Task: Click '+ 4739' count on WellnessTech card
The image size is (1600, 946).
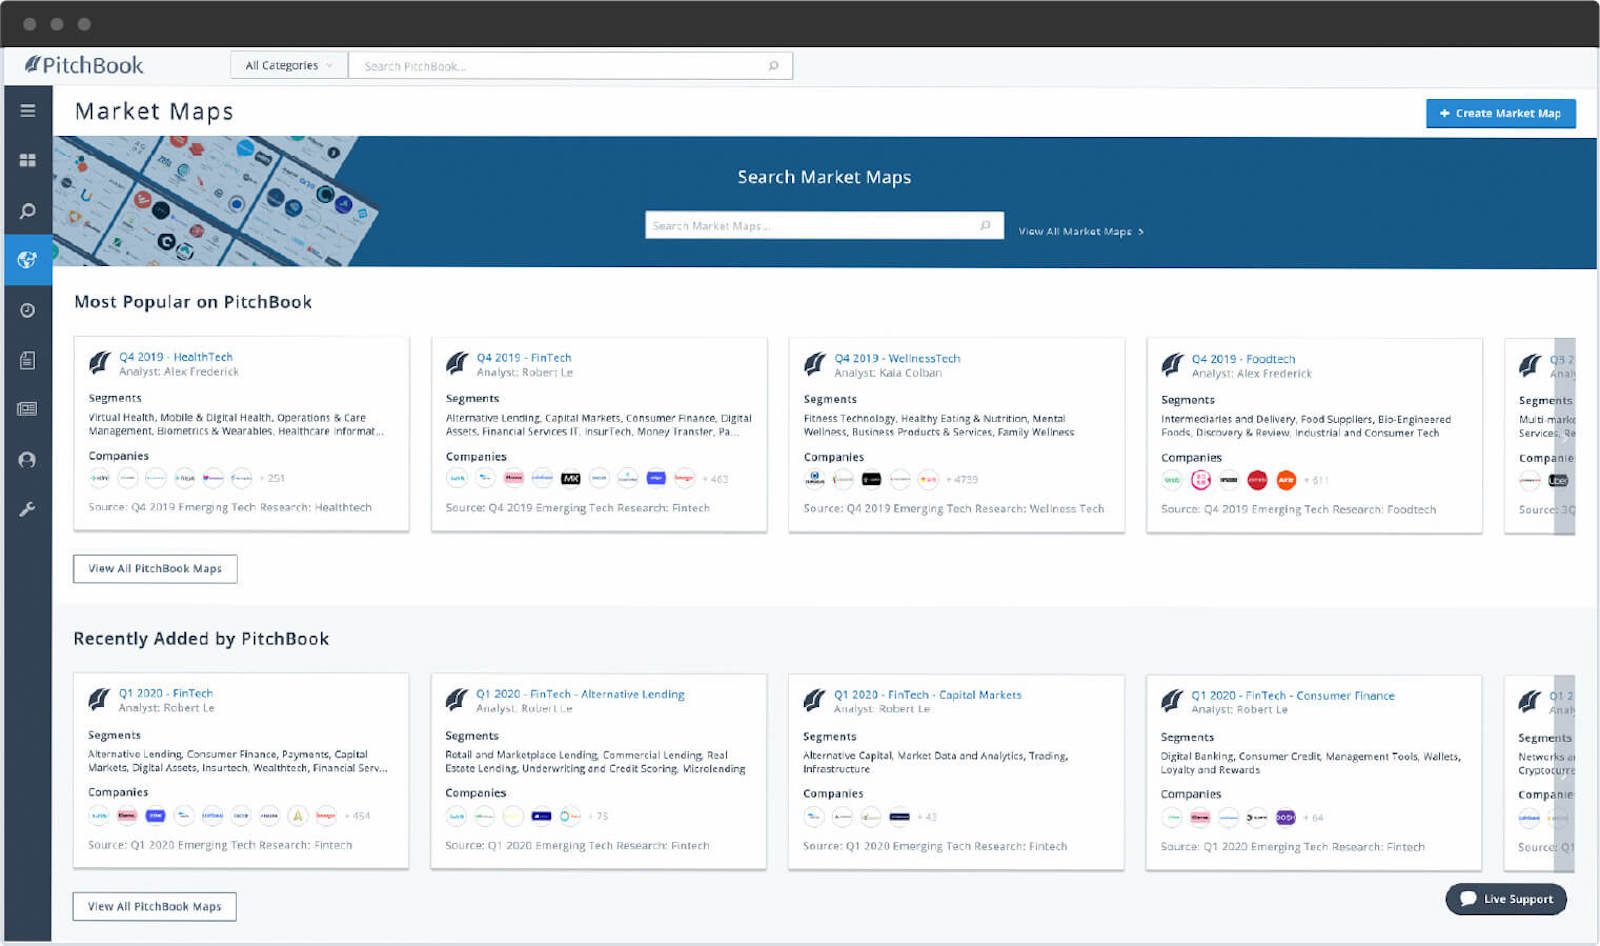Action: pos(962,480)
